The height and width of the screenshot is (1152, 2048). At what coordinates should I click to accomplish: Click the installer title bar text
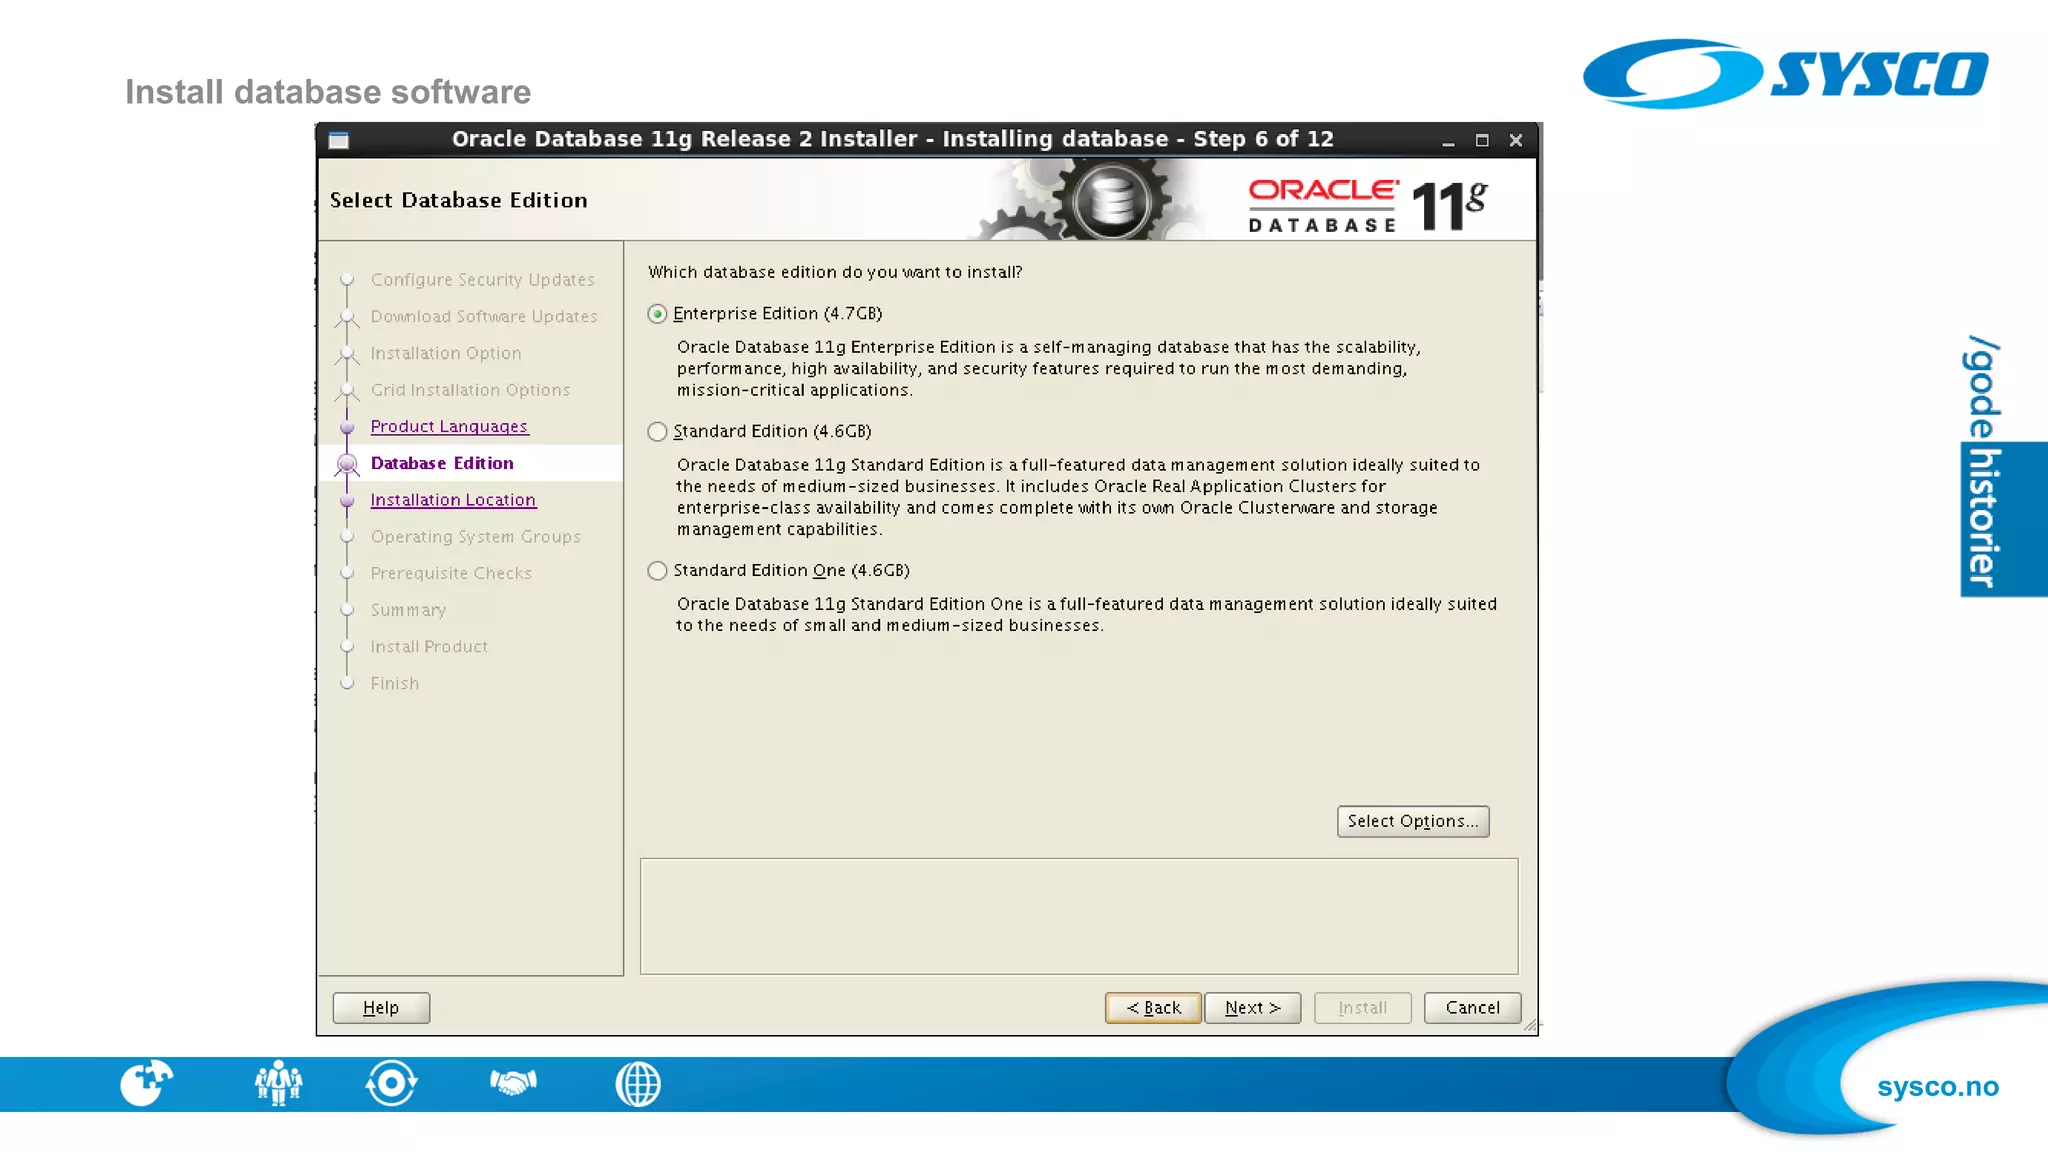coord(893,139)
